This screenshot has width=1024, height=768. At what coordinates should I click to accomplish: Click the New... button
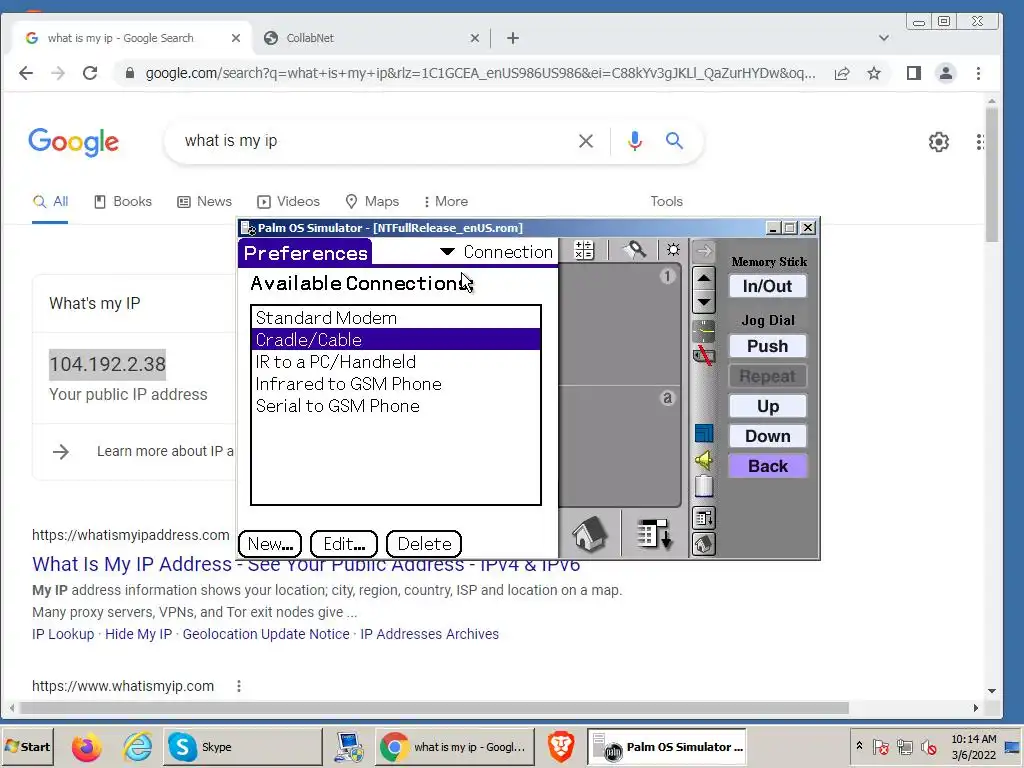pos(270,544)
